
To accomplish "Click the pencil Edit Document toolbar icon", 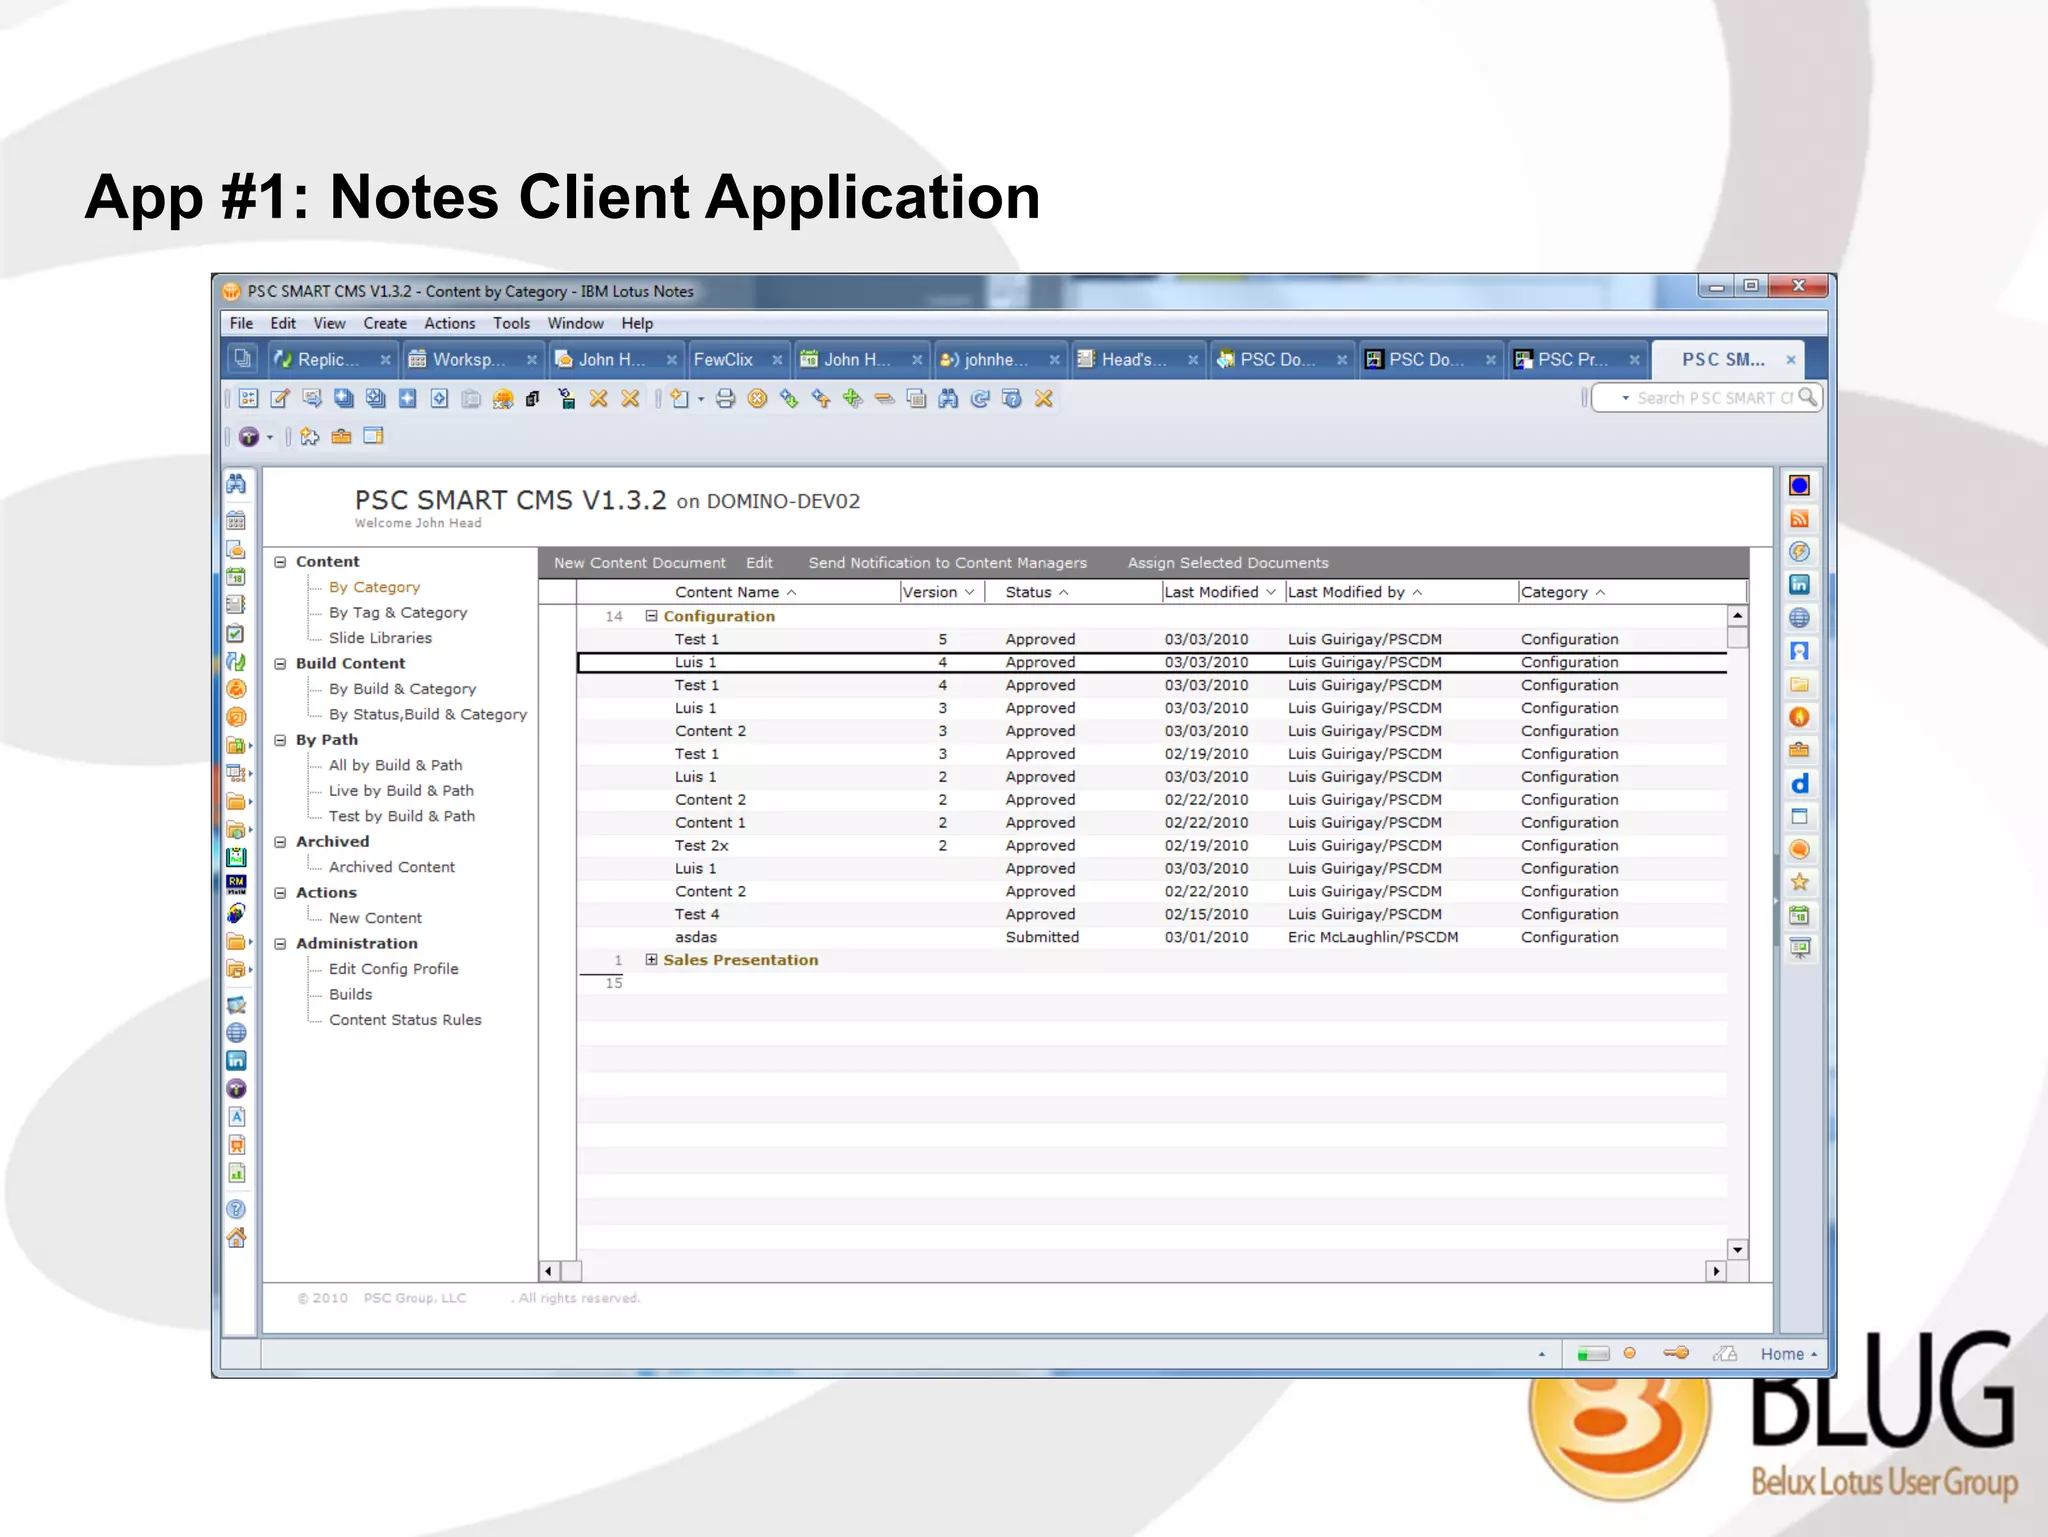I will 280,399.
